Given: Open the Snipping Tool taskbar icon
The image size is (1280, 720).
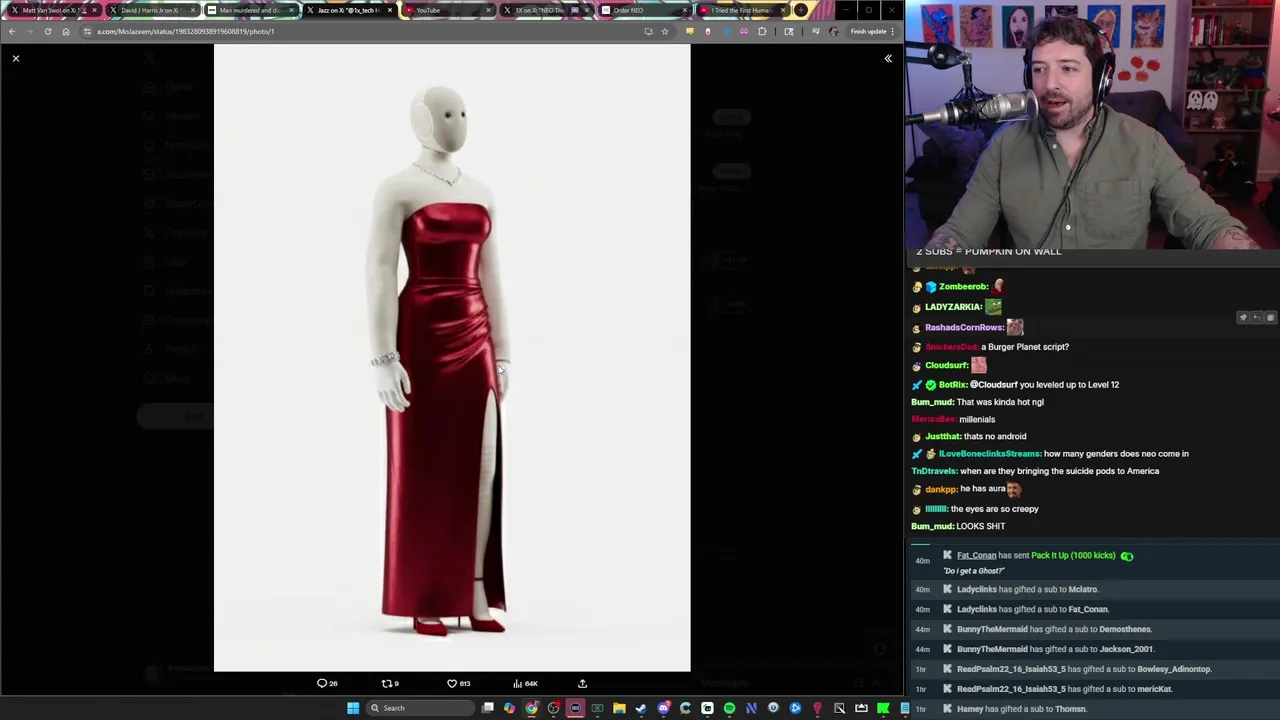Looking at the screenshot, I should pos(839,708).
